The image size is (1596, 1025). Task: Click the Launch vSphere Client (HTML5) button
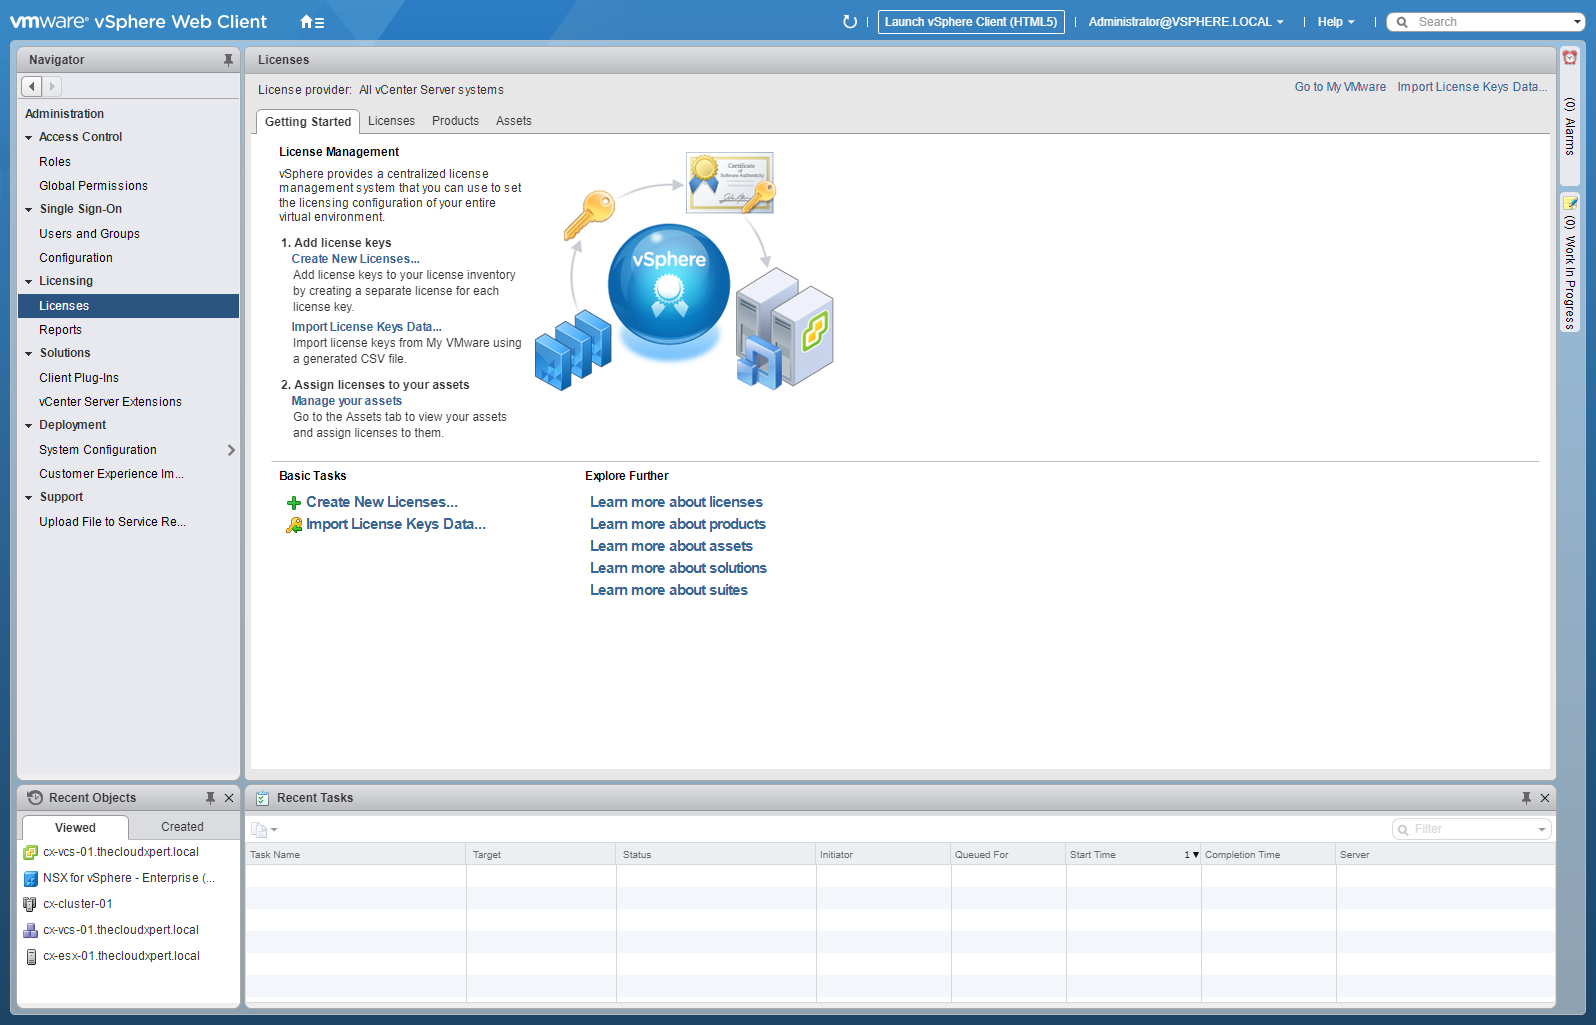970,22
